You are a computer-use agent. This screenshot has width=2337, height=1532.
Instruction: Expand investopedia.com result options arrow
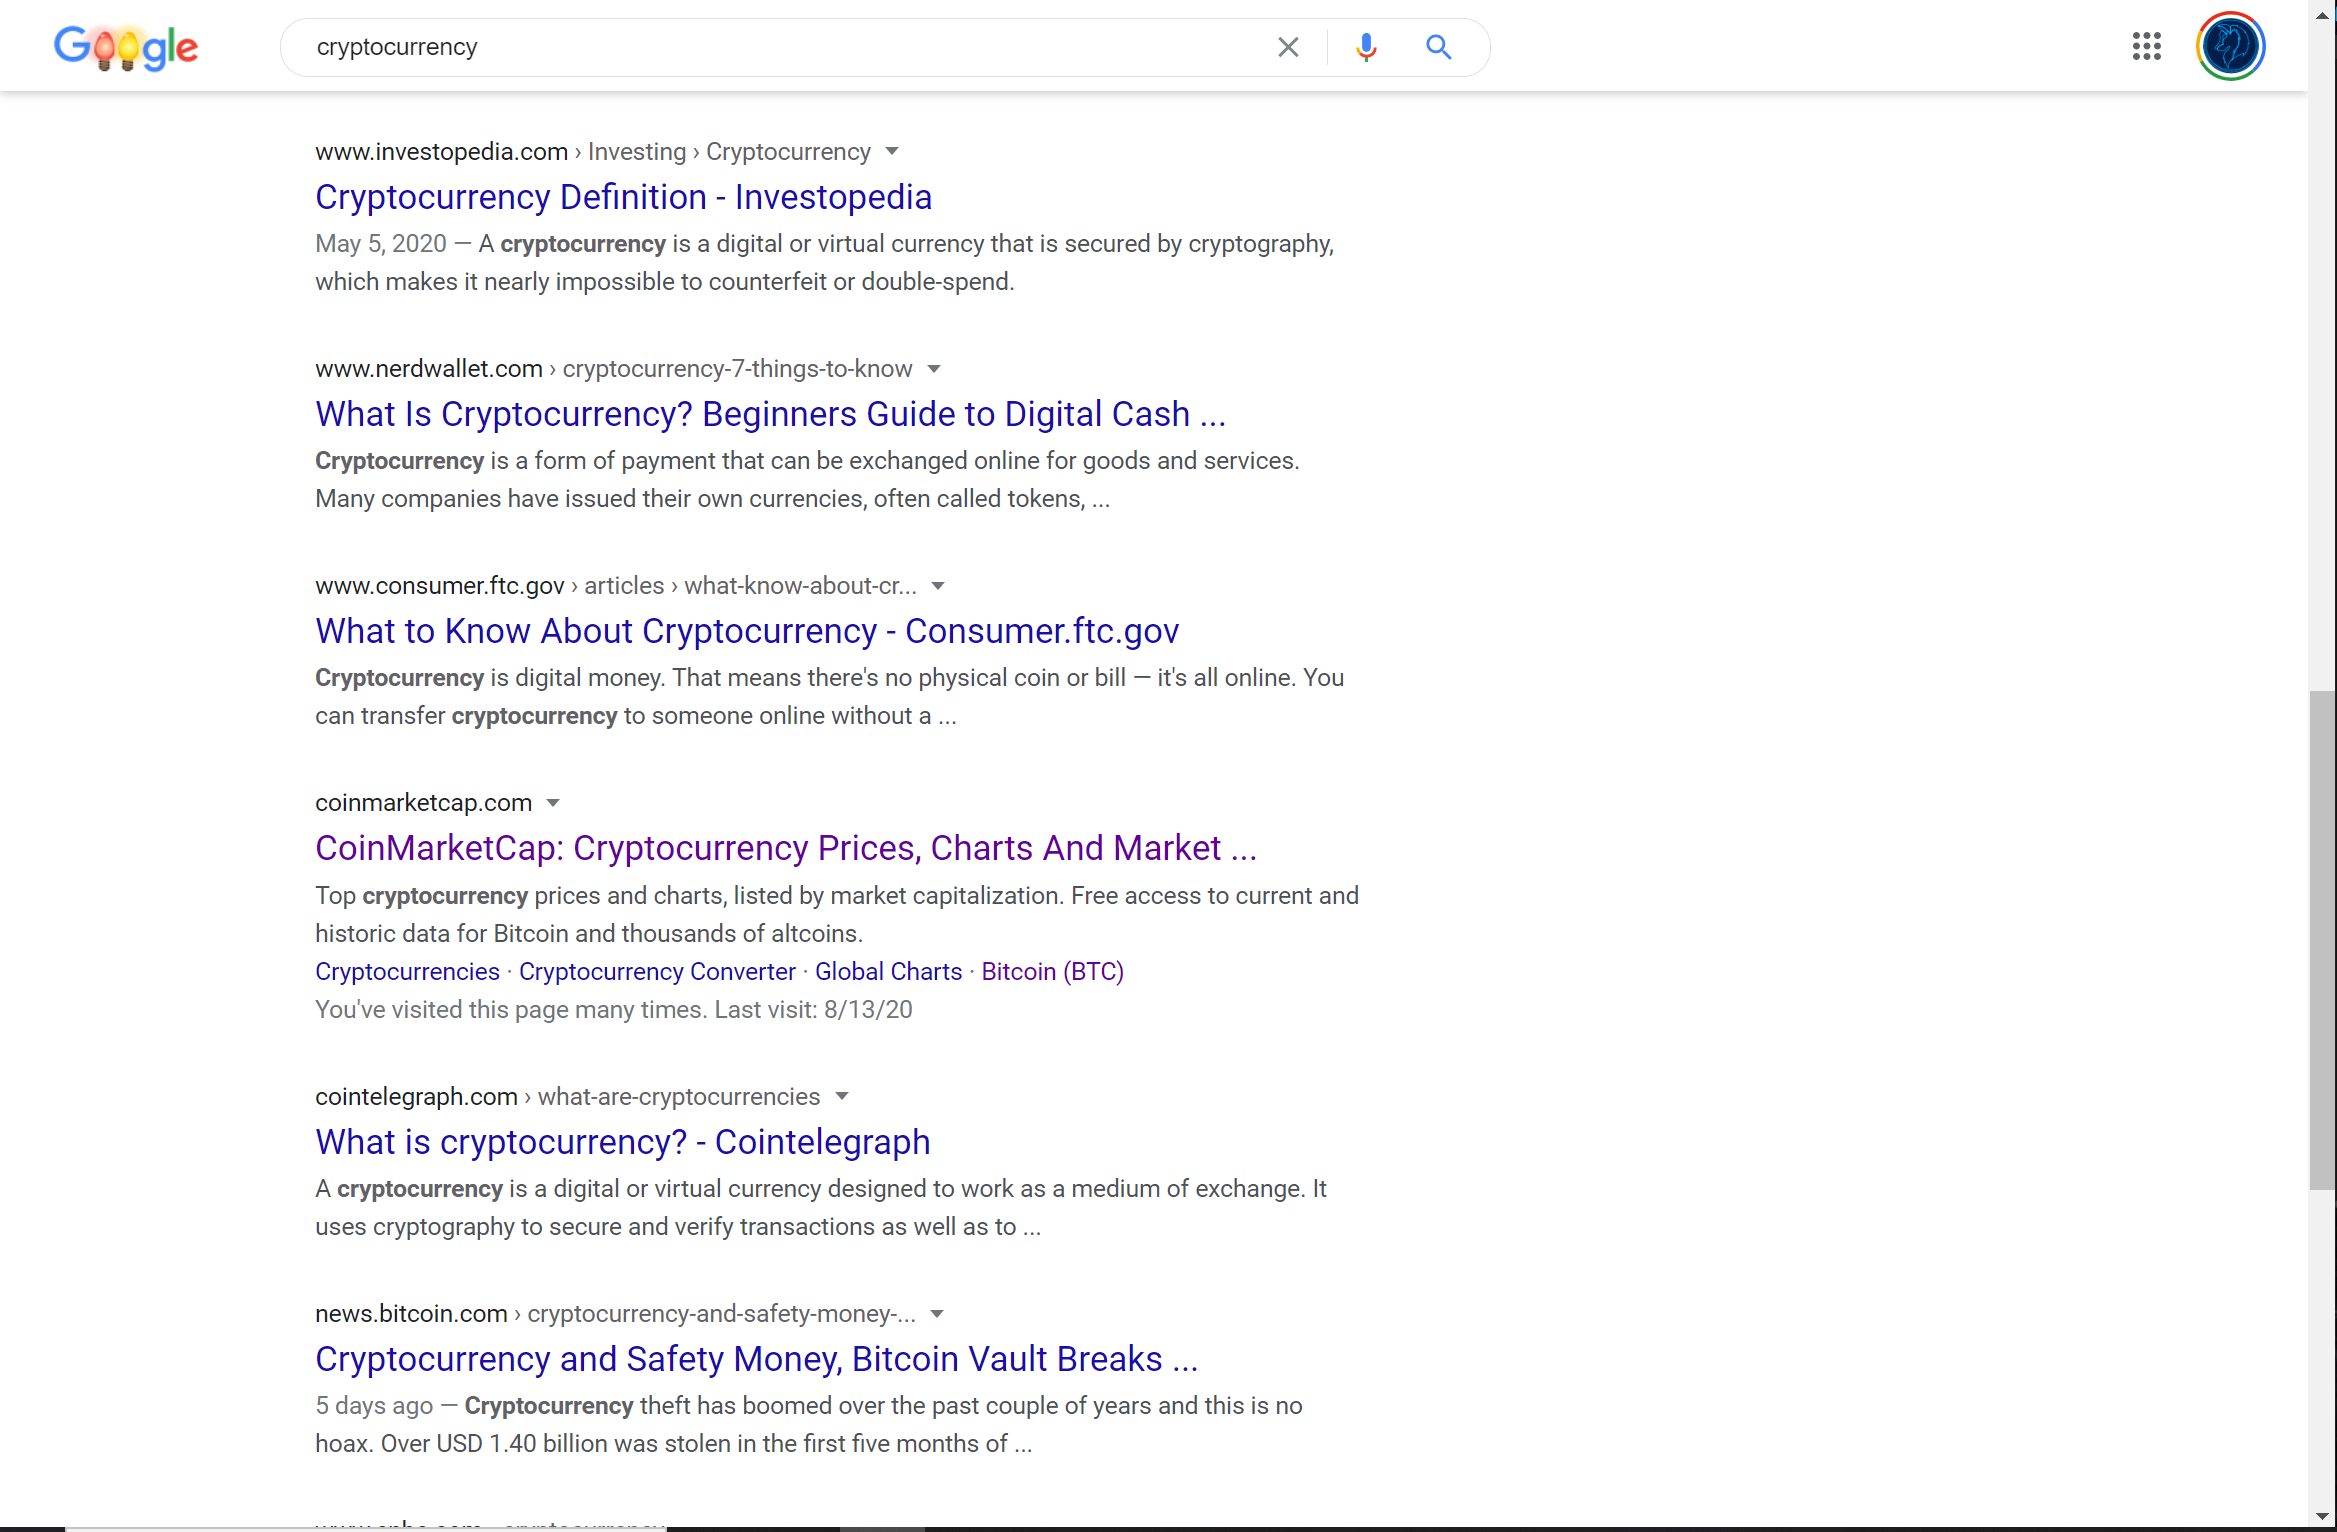[892, 152]
